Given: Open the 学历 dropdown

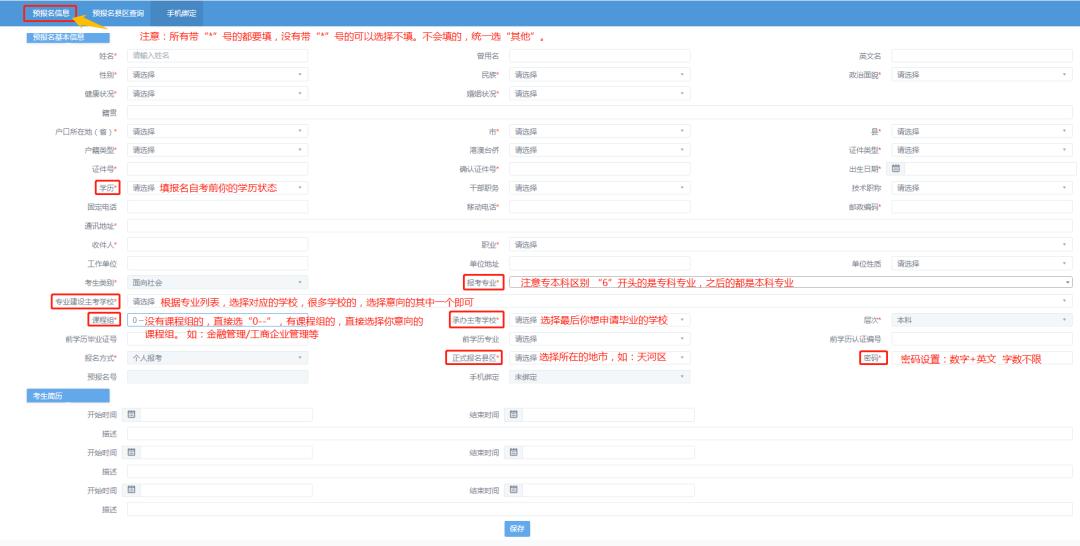Looking at the screenshot, I should tap(217, 188).
